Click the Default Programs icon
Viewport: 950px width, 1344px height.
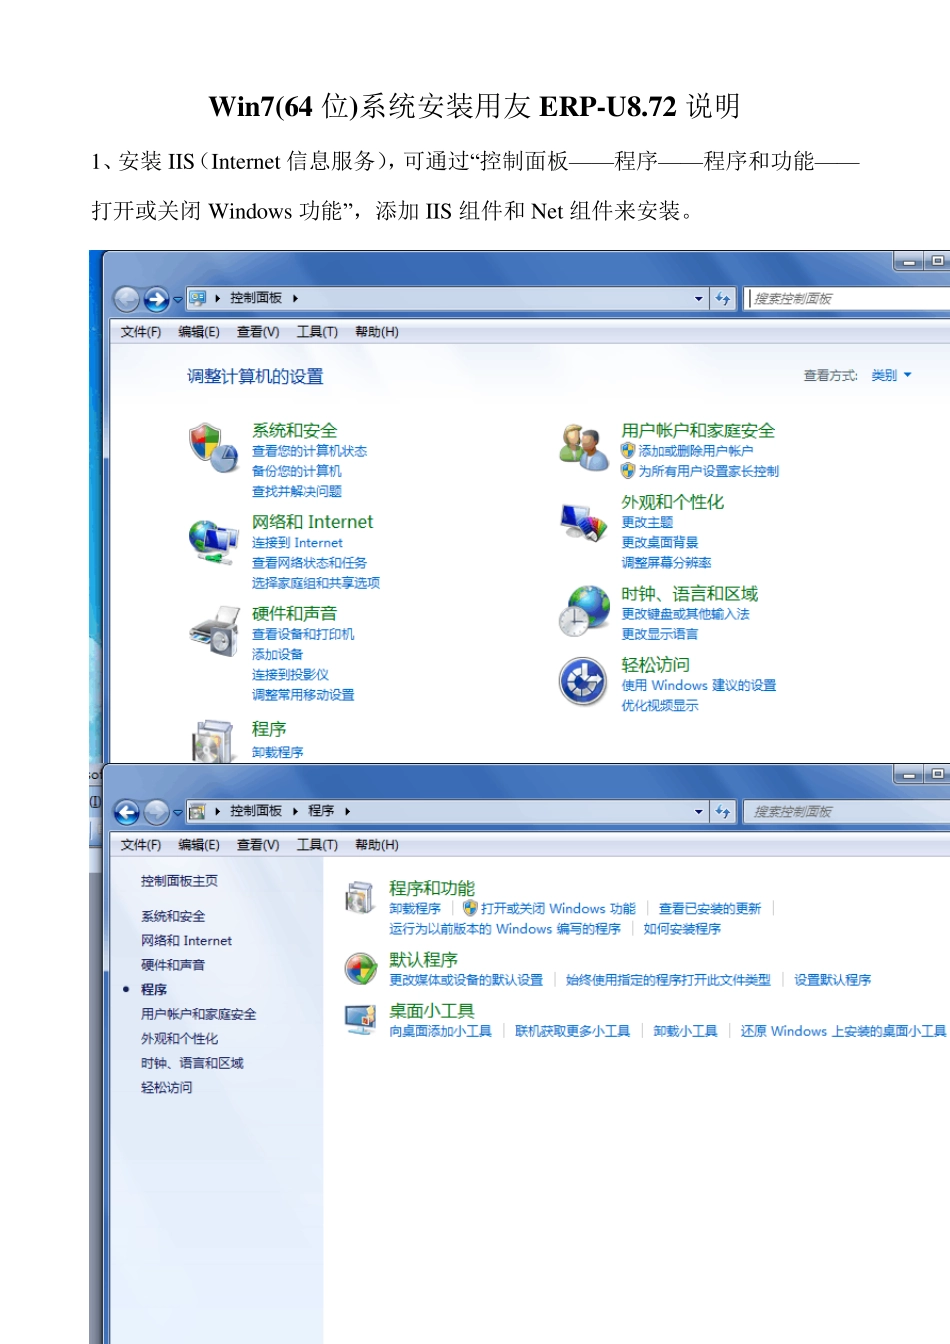360,968
